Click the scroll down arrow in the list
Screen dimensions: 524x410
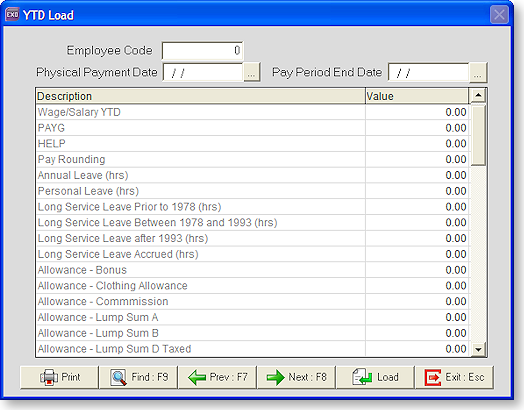pyautogui.click(x=478, y=350)
